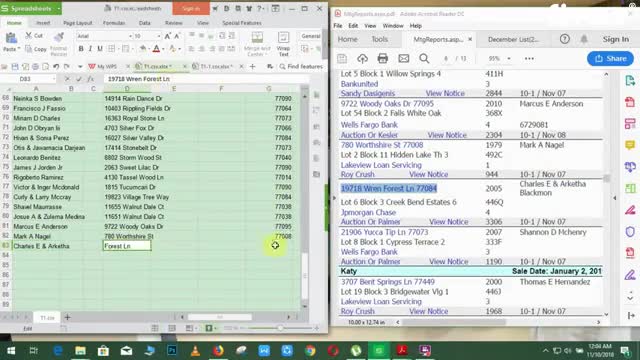Open the Paste options dropdown arrow
This screenshot has height=360, width=640.
coord(18,49)
